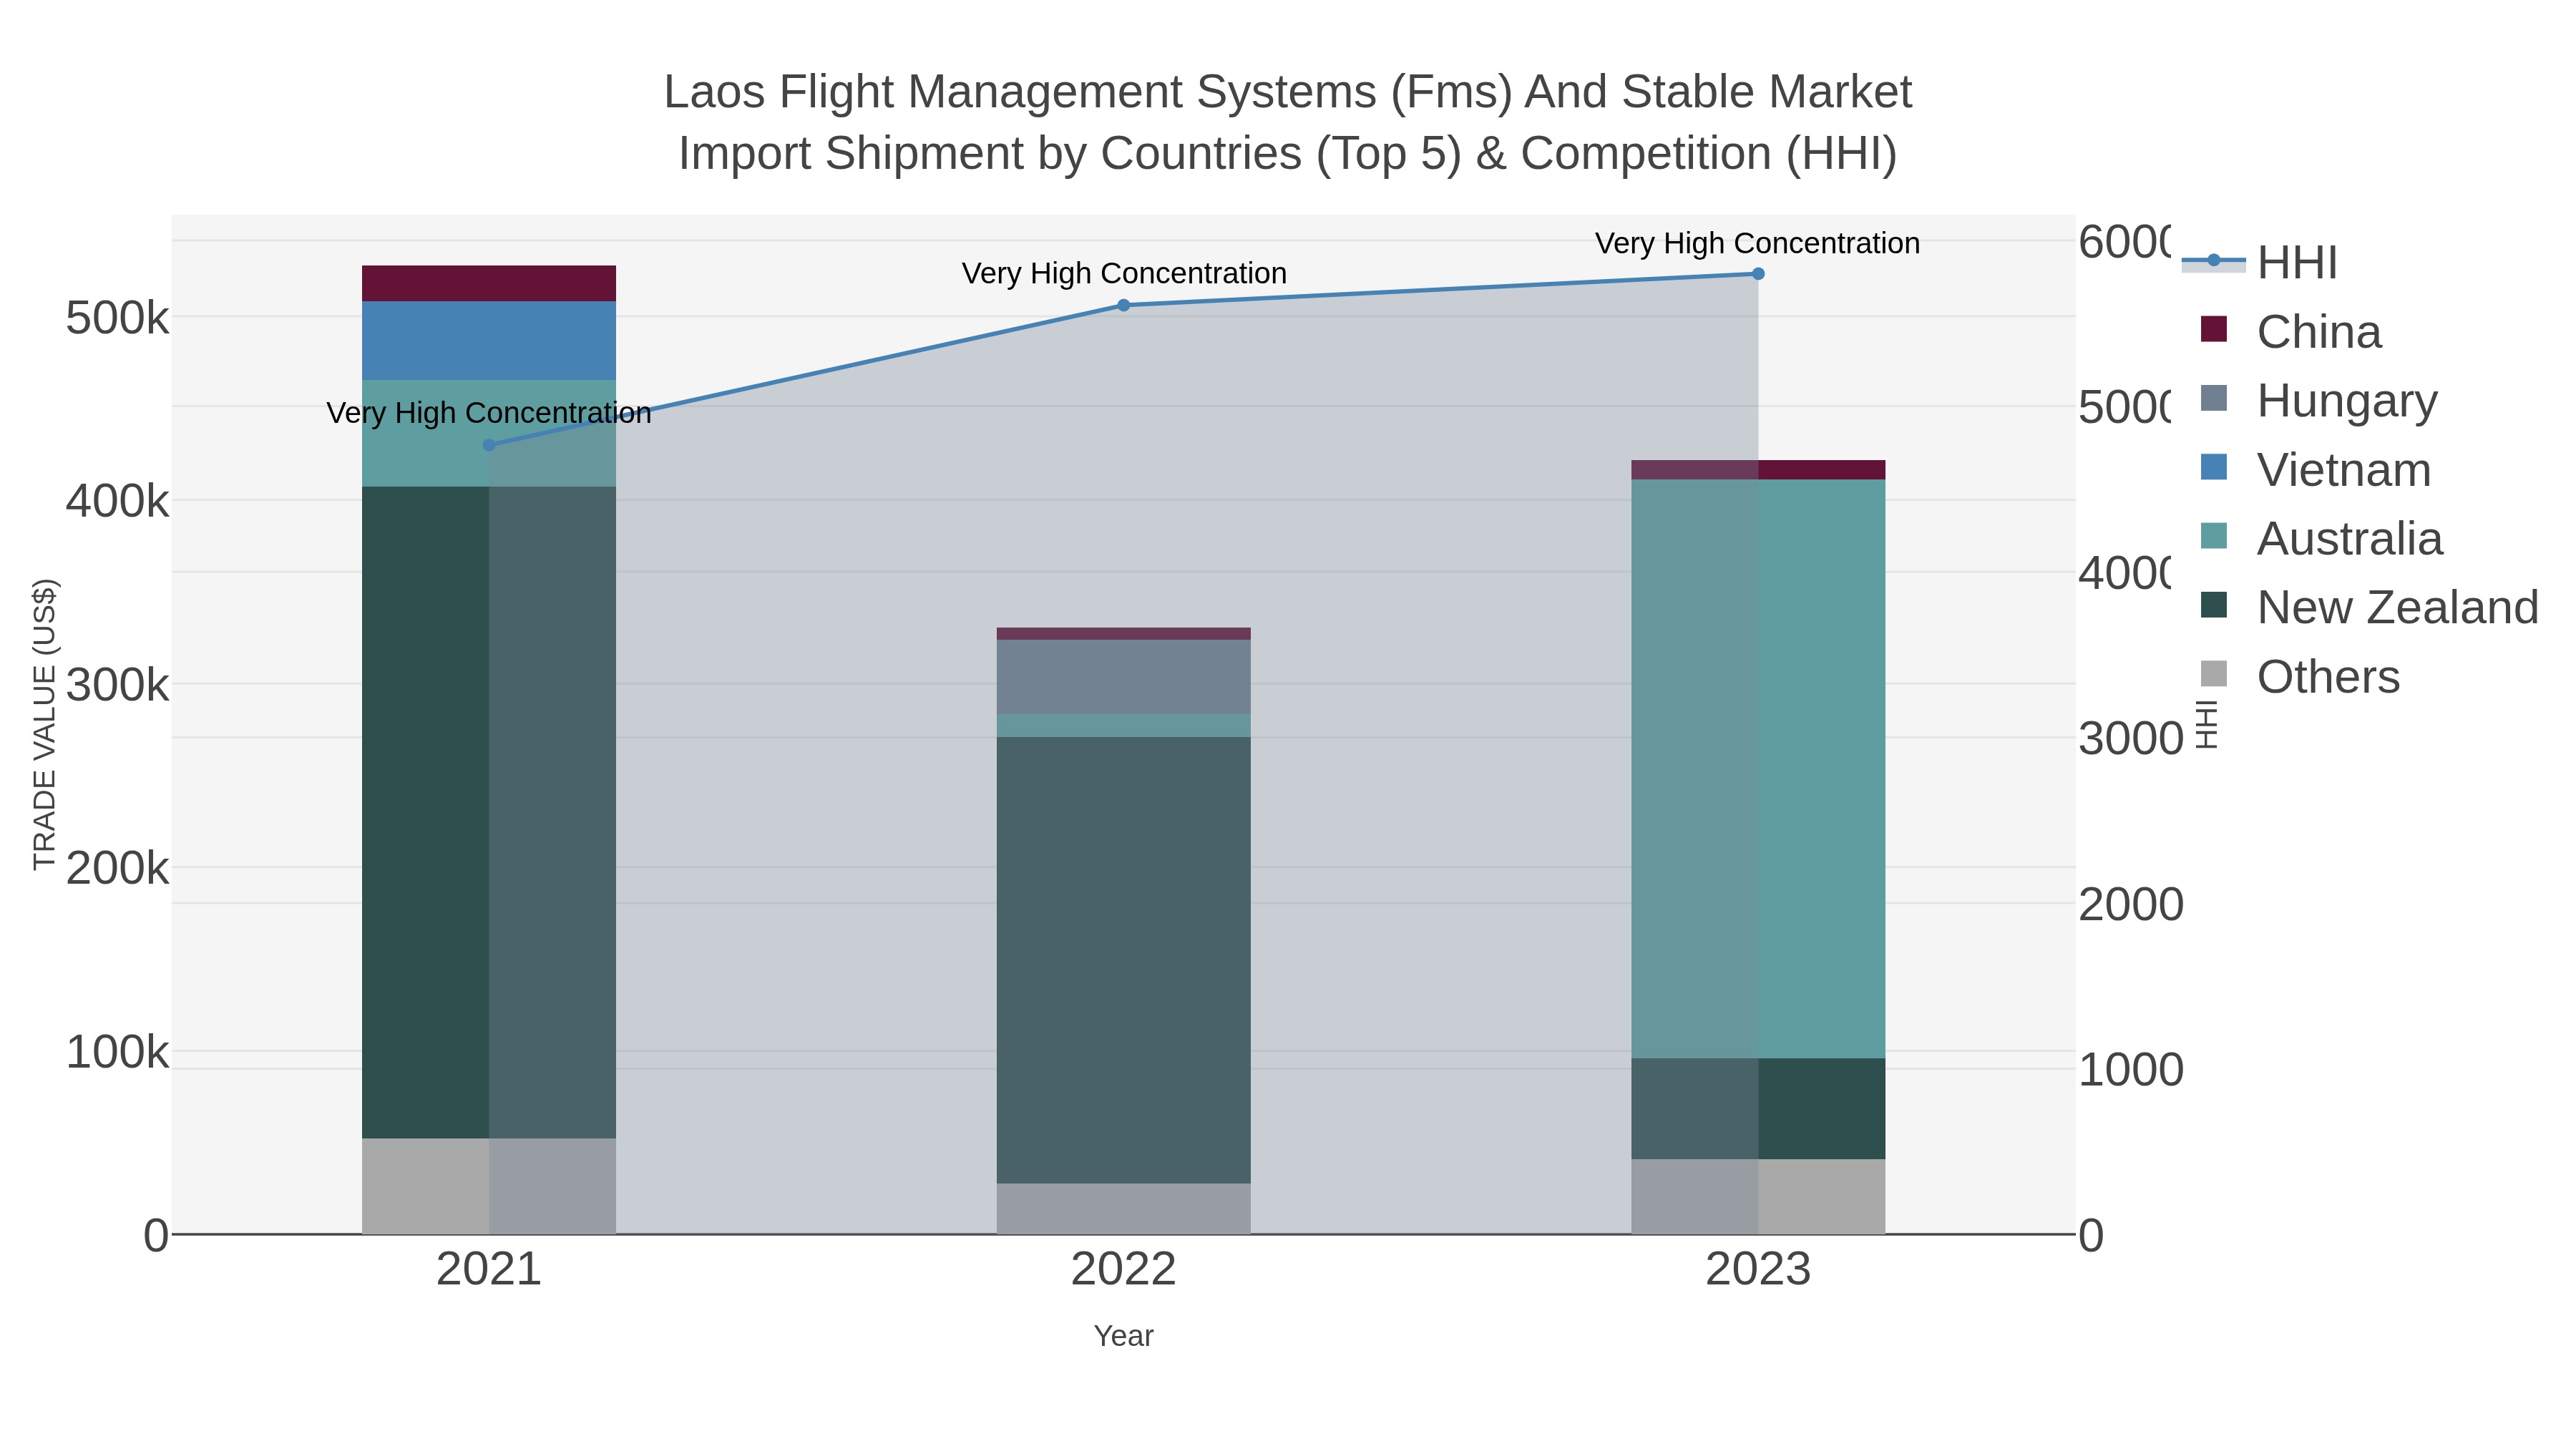Click the Others legend color swatch
2576x1449 pixels.
click(x=2214, y=674)
